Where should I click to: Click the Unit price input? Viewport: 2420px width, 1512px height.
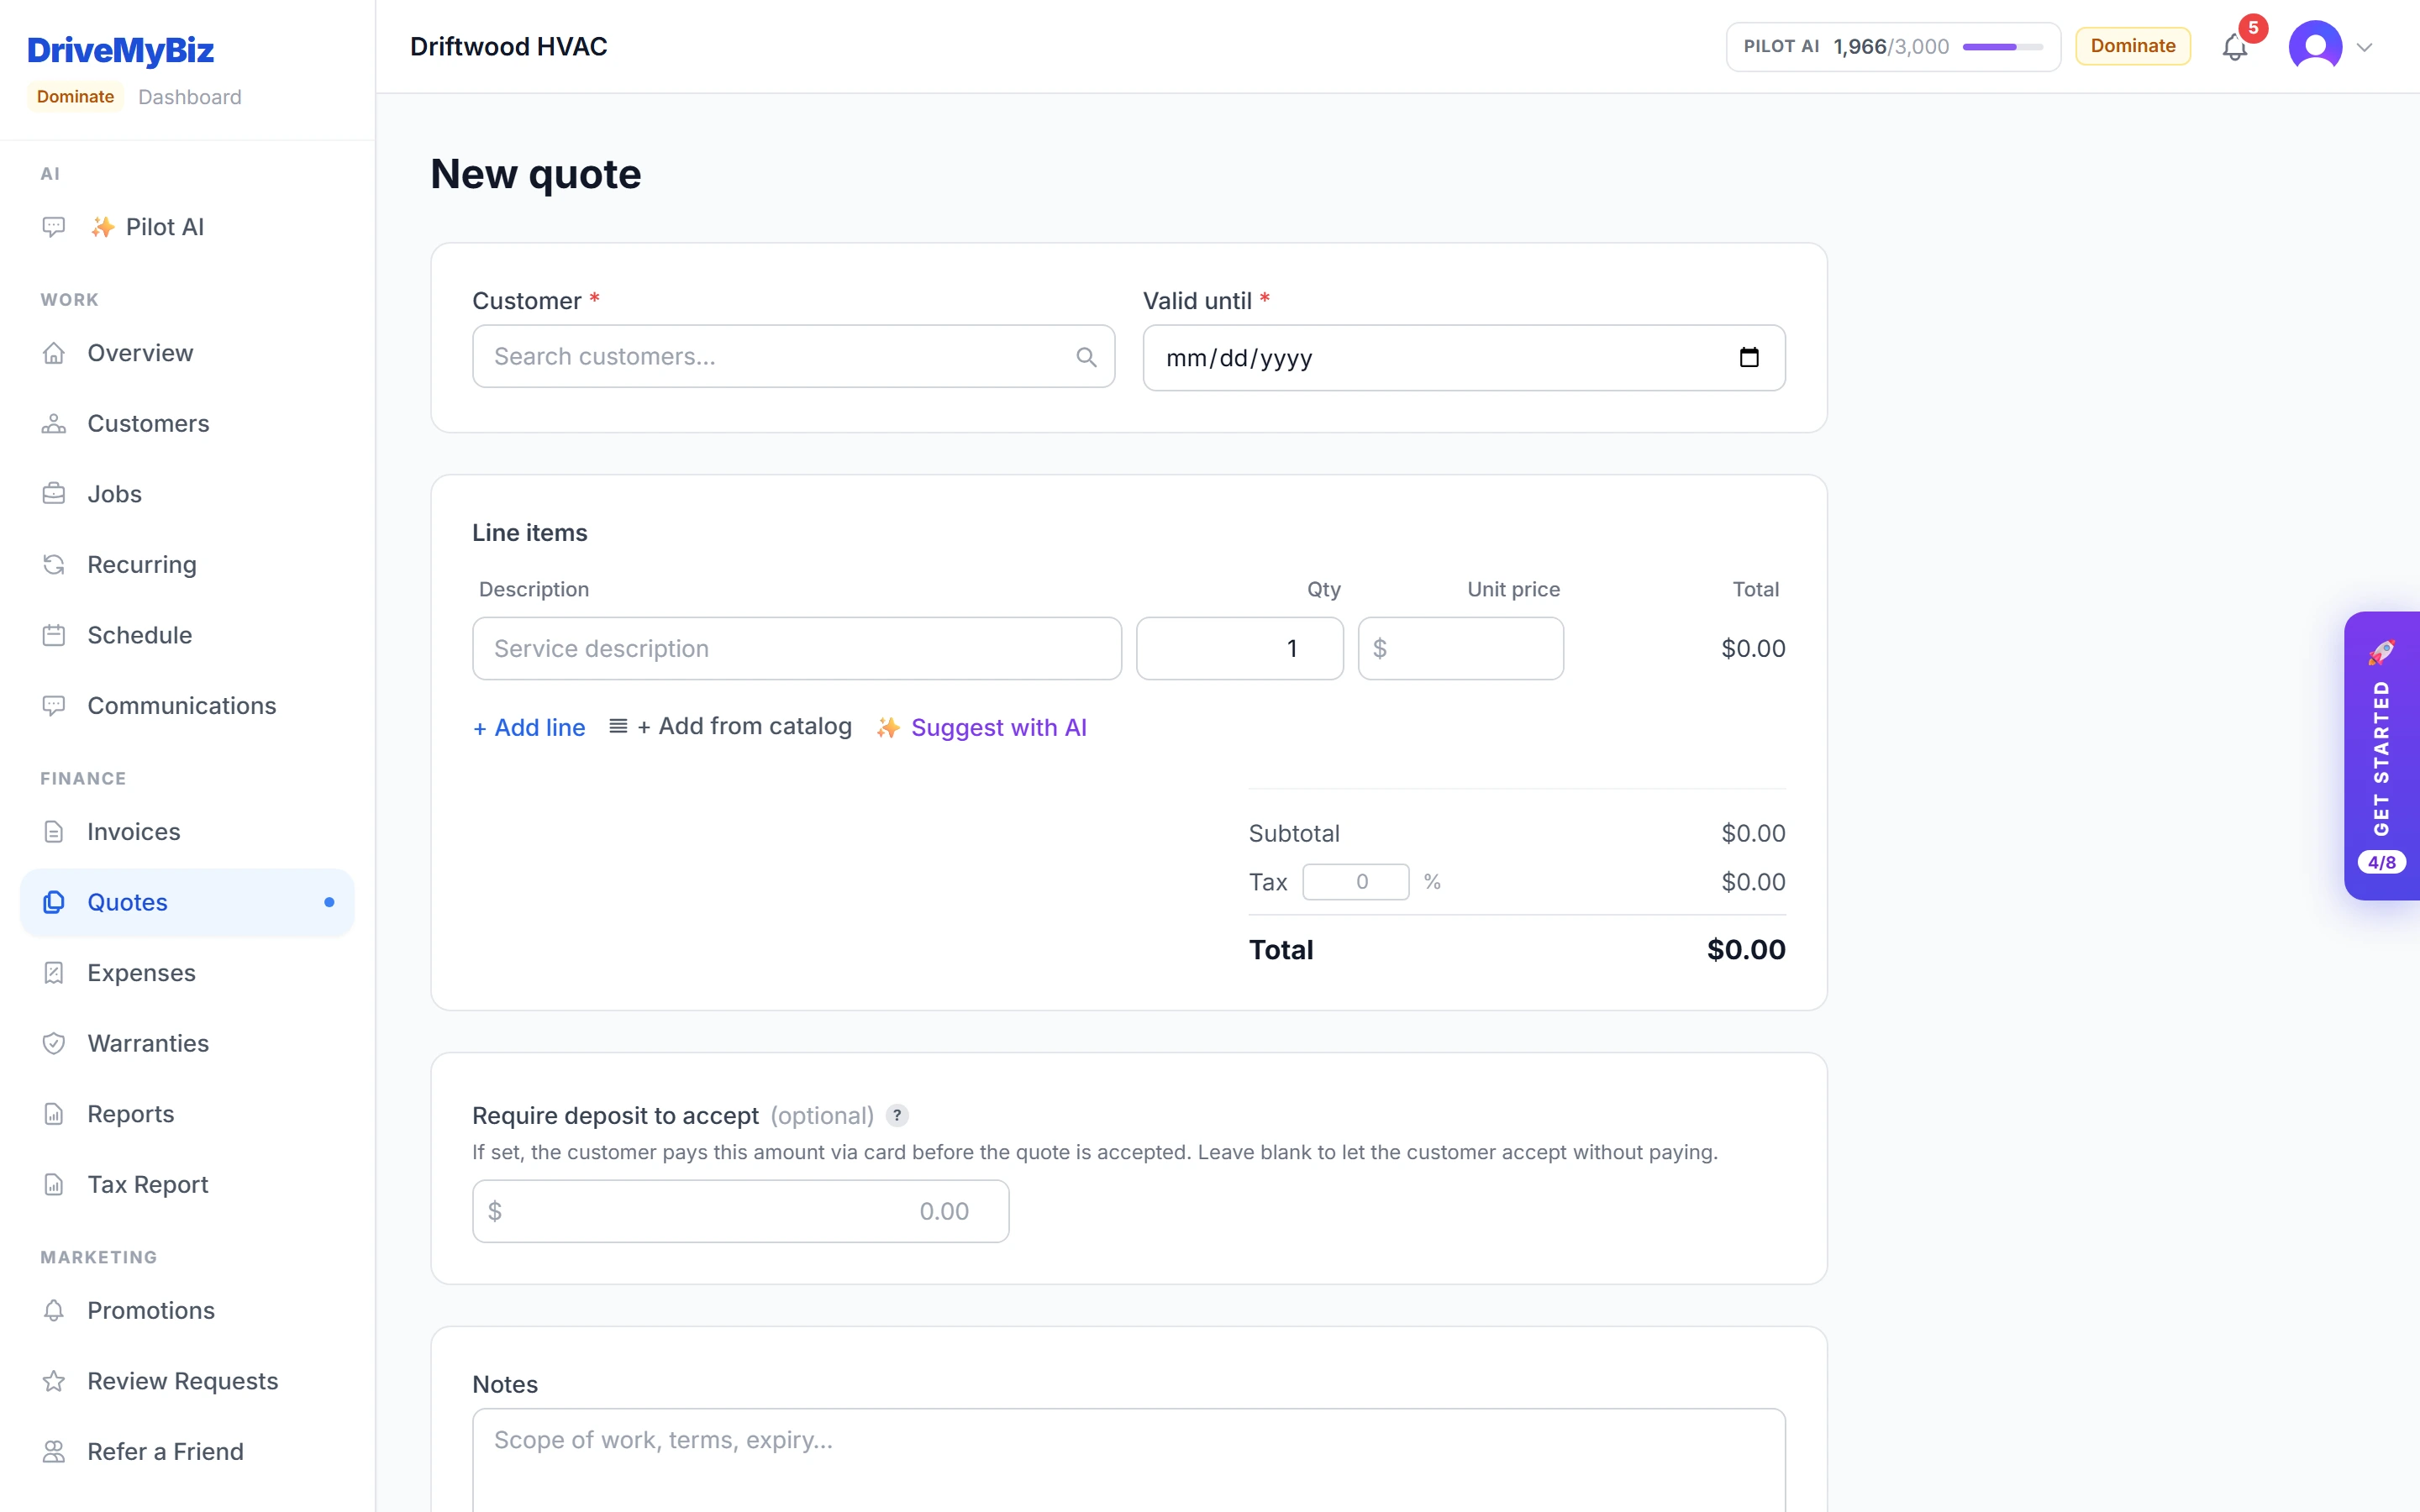click(x=1461, y=649)
